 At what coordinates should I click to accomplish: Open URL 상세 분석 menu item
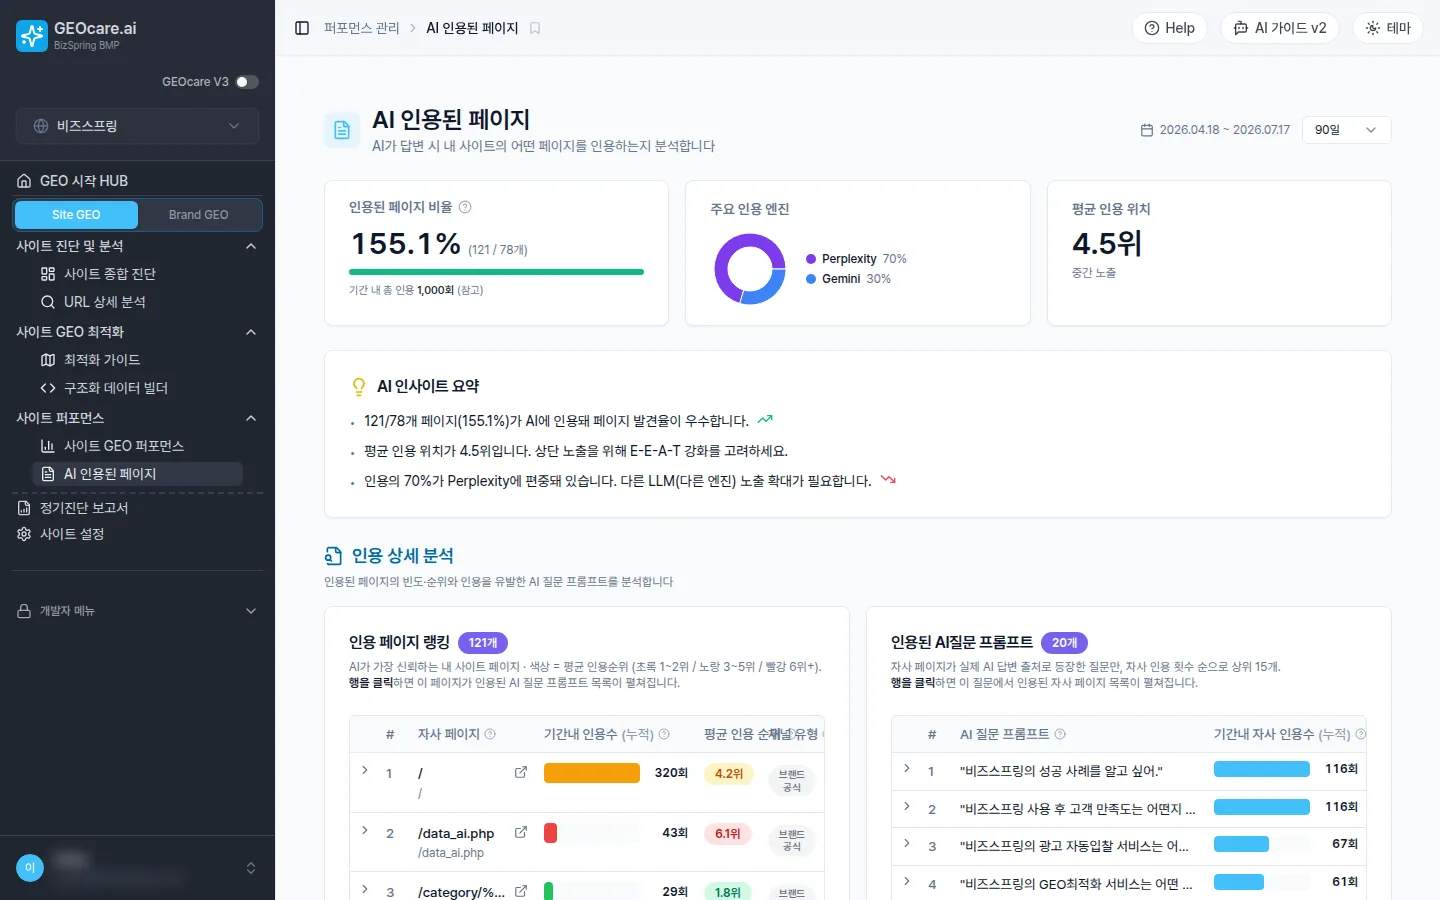137,302
